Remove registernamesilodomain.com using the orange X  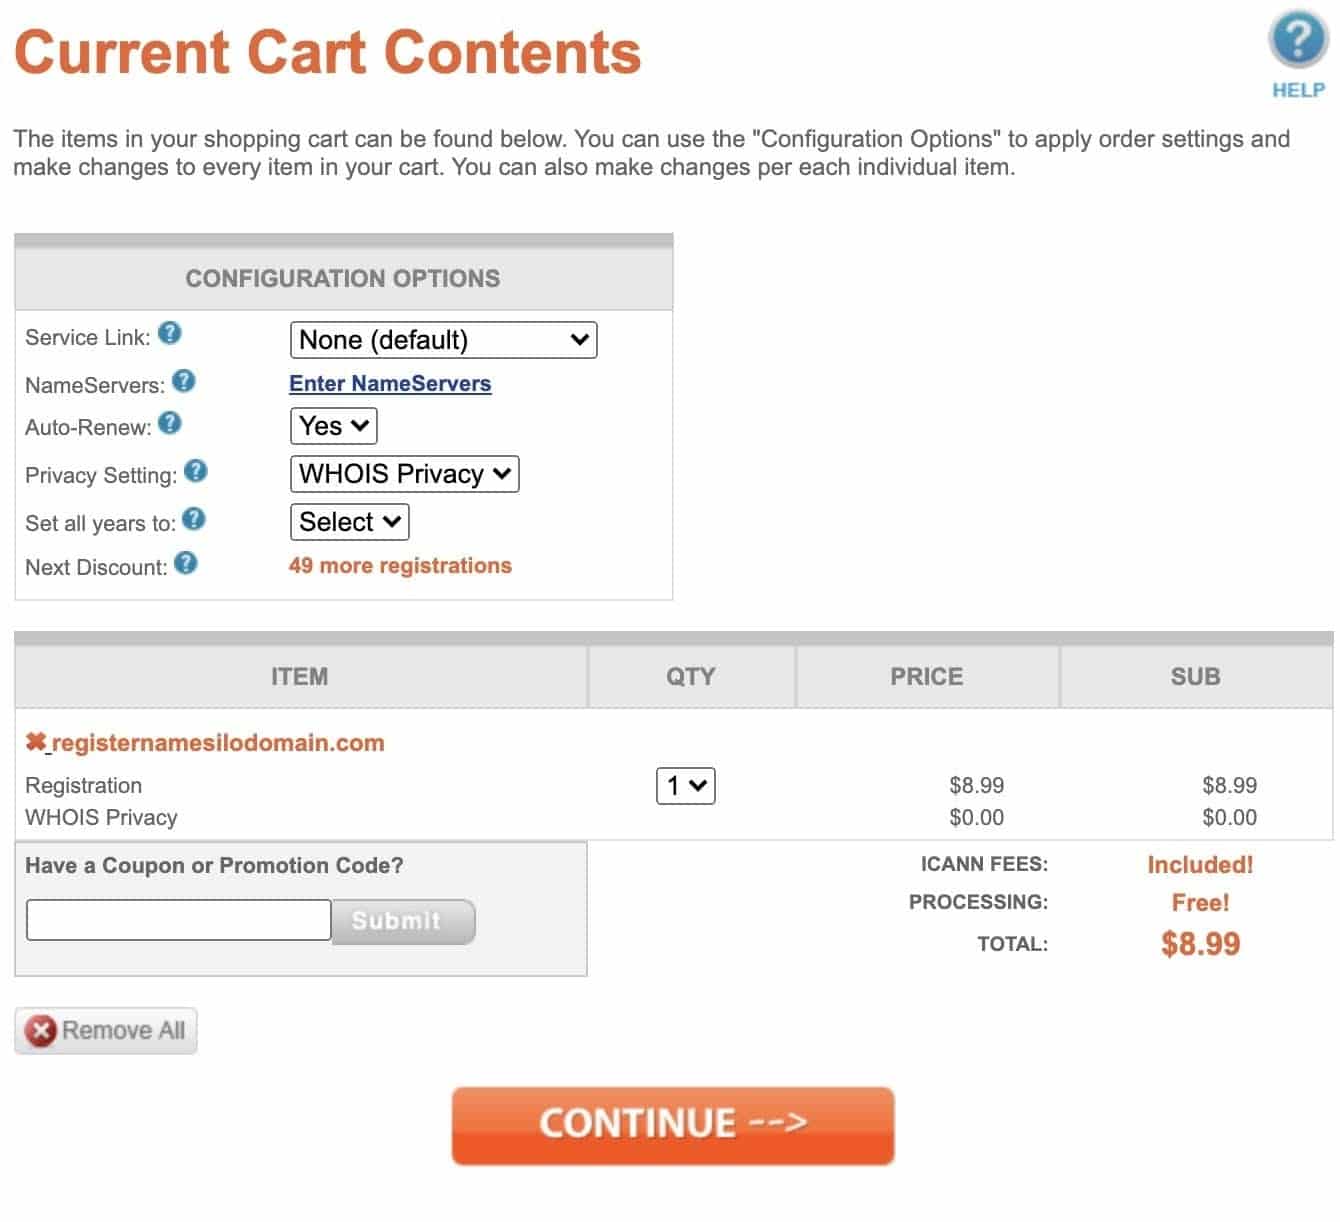pyautogui.click(x=36, y=742)
